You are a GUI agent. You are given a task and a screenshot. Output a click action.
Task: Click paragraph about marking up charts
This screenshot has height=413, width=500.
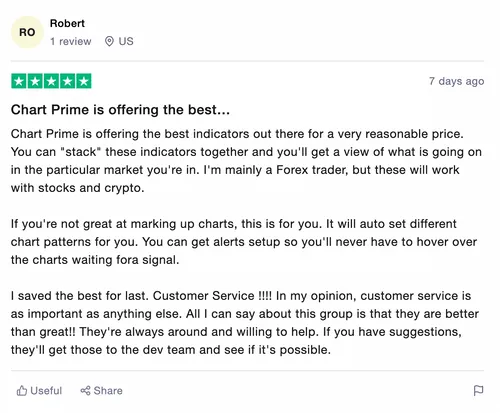point(244,242)
